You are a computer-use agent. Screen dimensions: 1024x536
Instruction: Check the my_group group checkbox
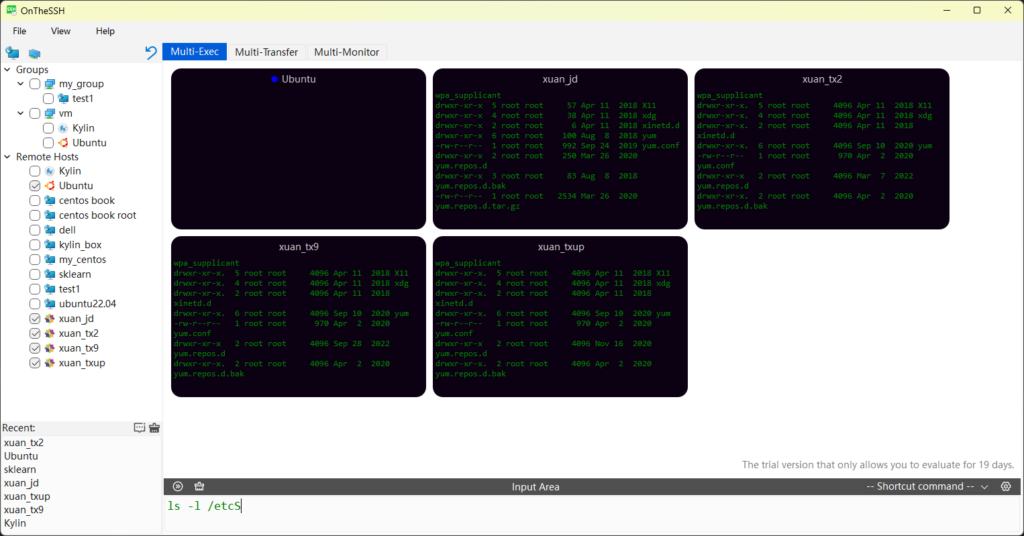[x=35, y=84]
